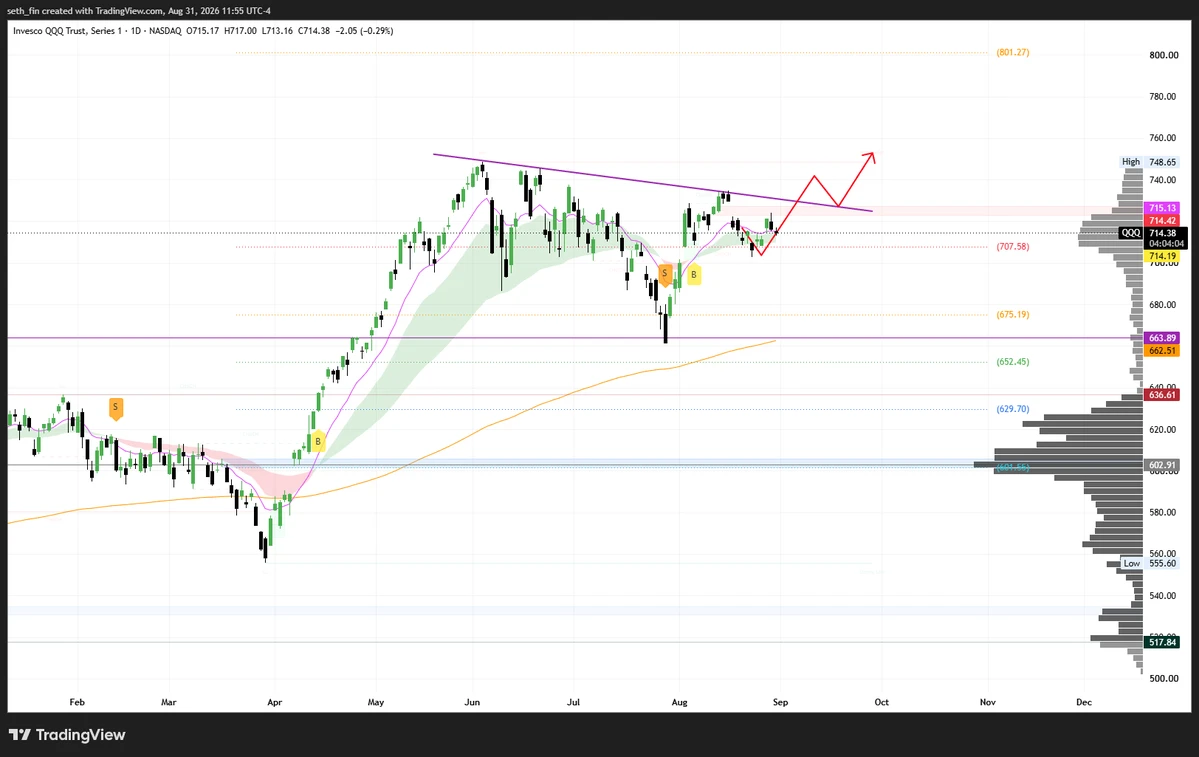Viewport: 1199px width, 757px height.
Task: Click the orange S sell marker in February
Action: 115,408
